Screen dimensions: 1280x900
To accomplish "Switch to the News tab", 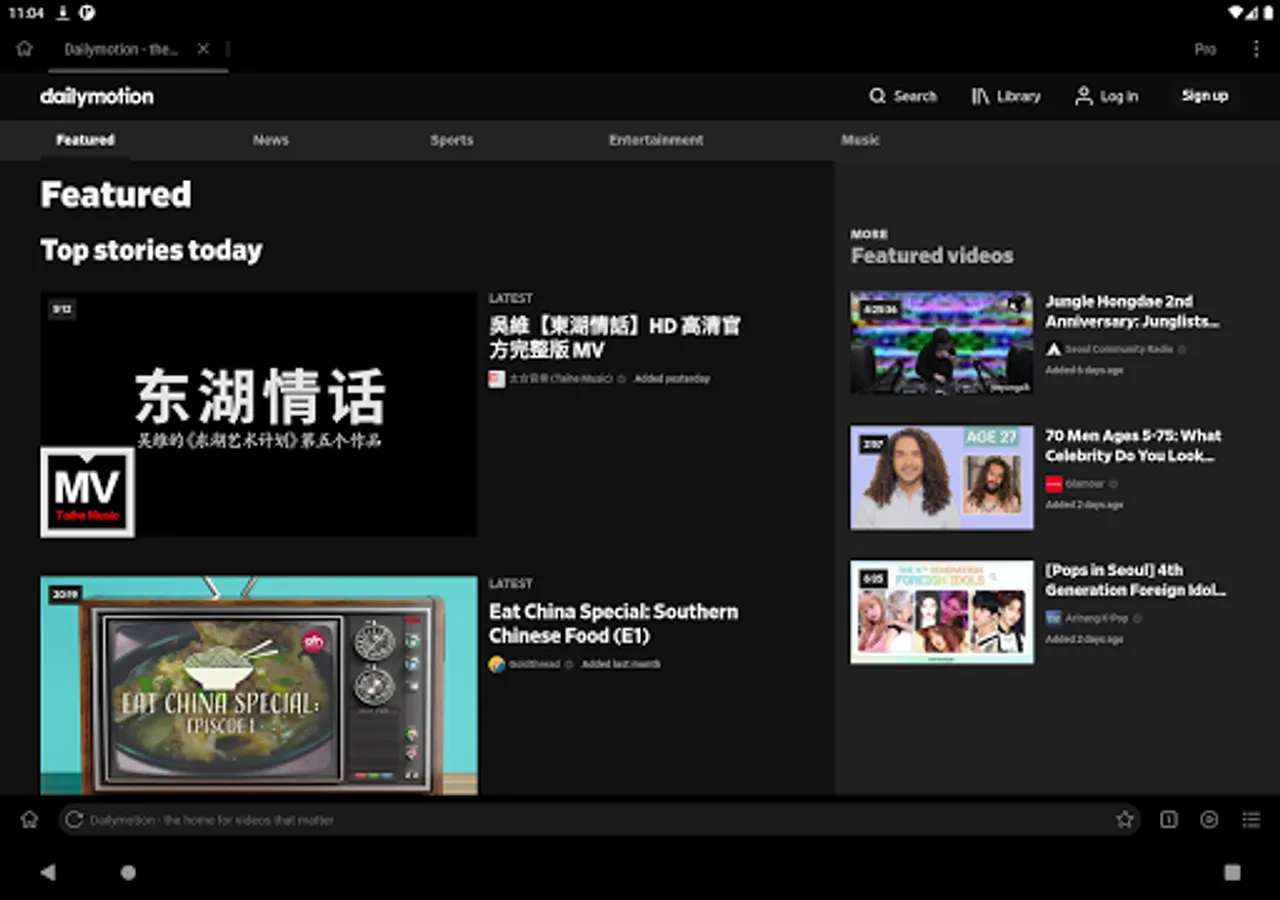I will 270,140.
